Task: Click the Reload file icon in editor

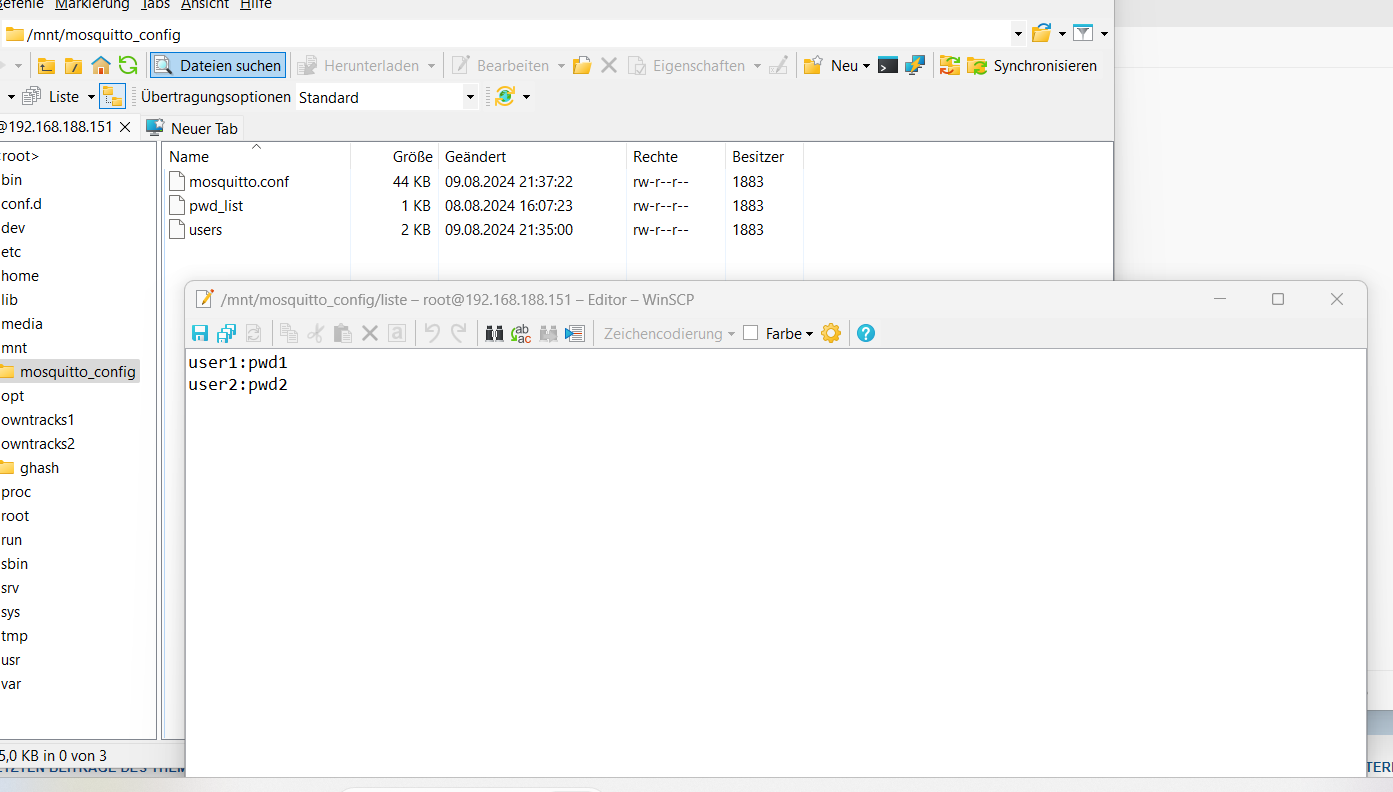Action: tap(253, 334)
